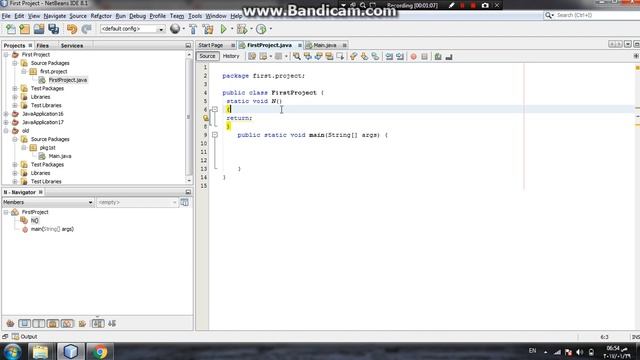
Task: Open the Tools menu
Action: coord(195,16)
